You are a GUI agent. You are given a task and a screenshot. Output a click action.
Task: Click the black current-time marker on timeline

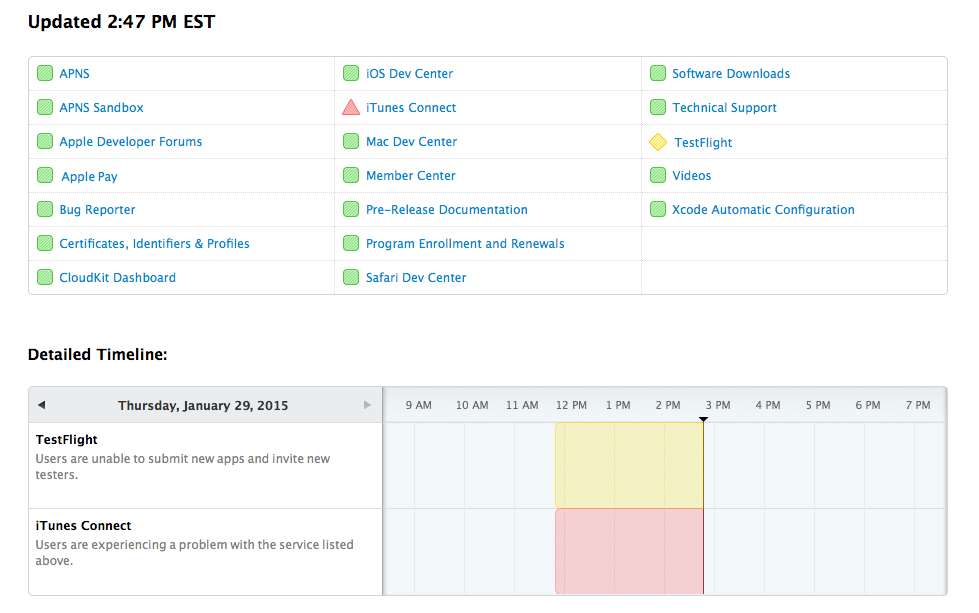point(703,419)
